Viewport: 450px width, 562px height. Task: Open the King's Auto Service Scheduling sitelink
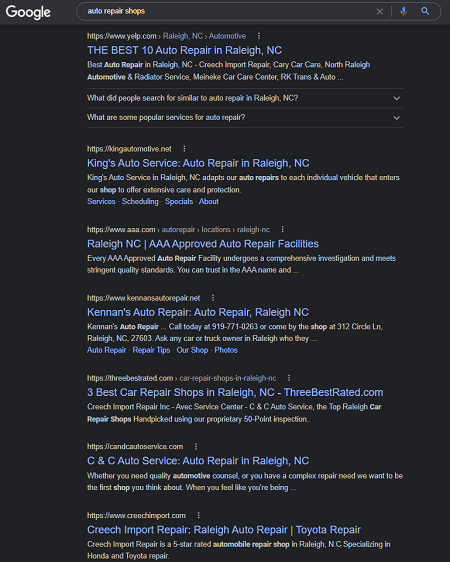click(140, 201)
